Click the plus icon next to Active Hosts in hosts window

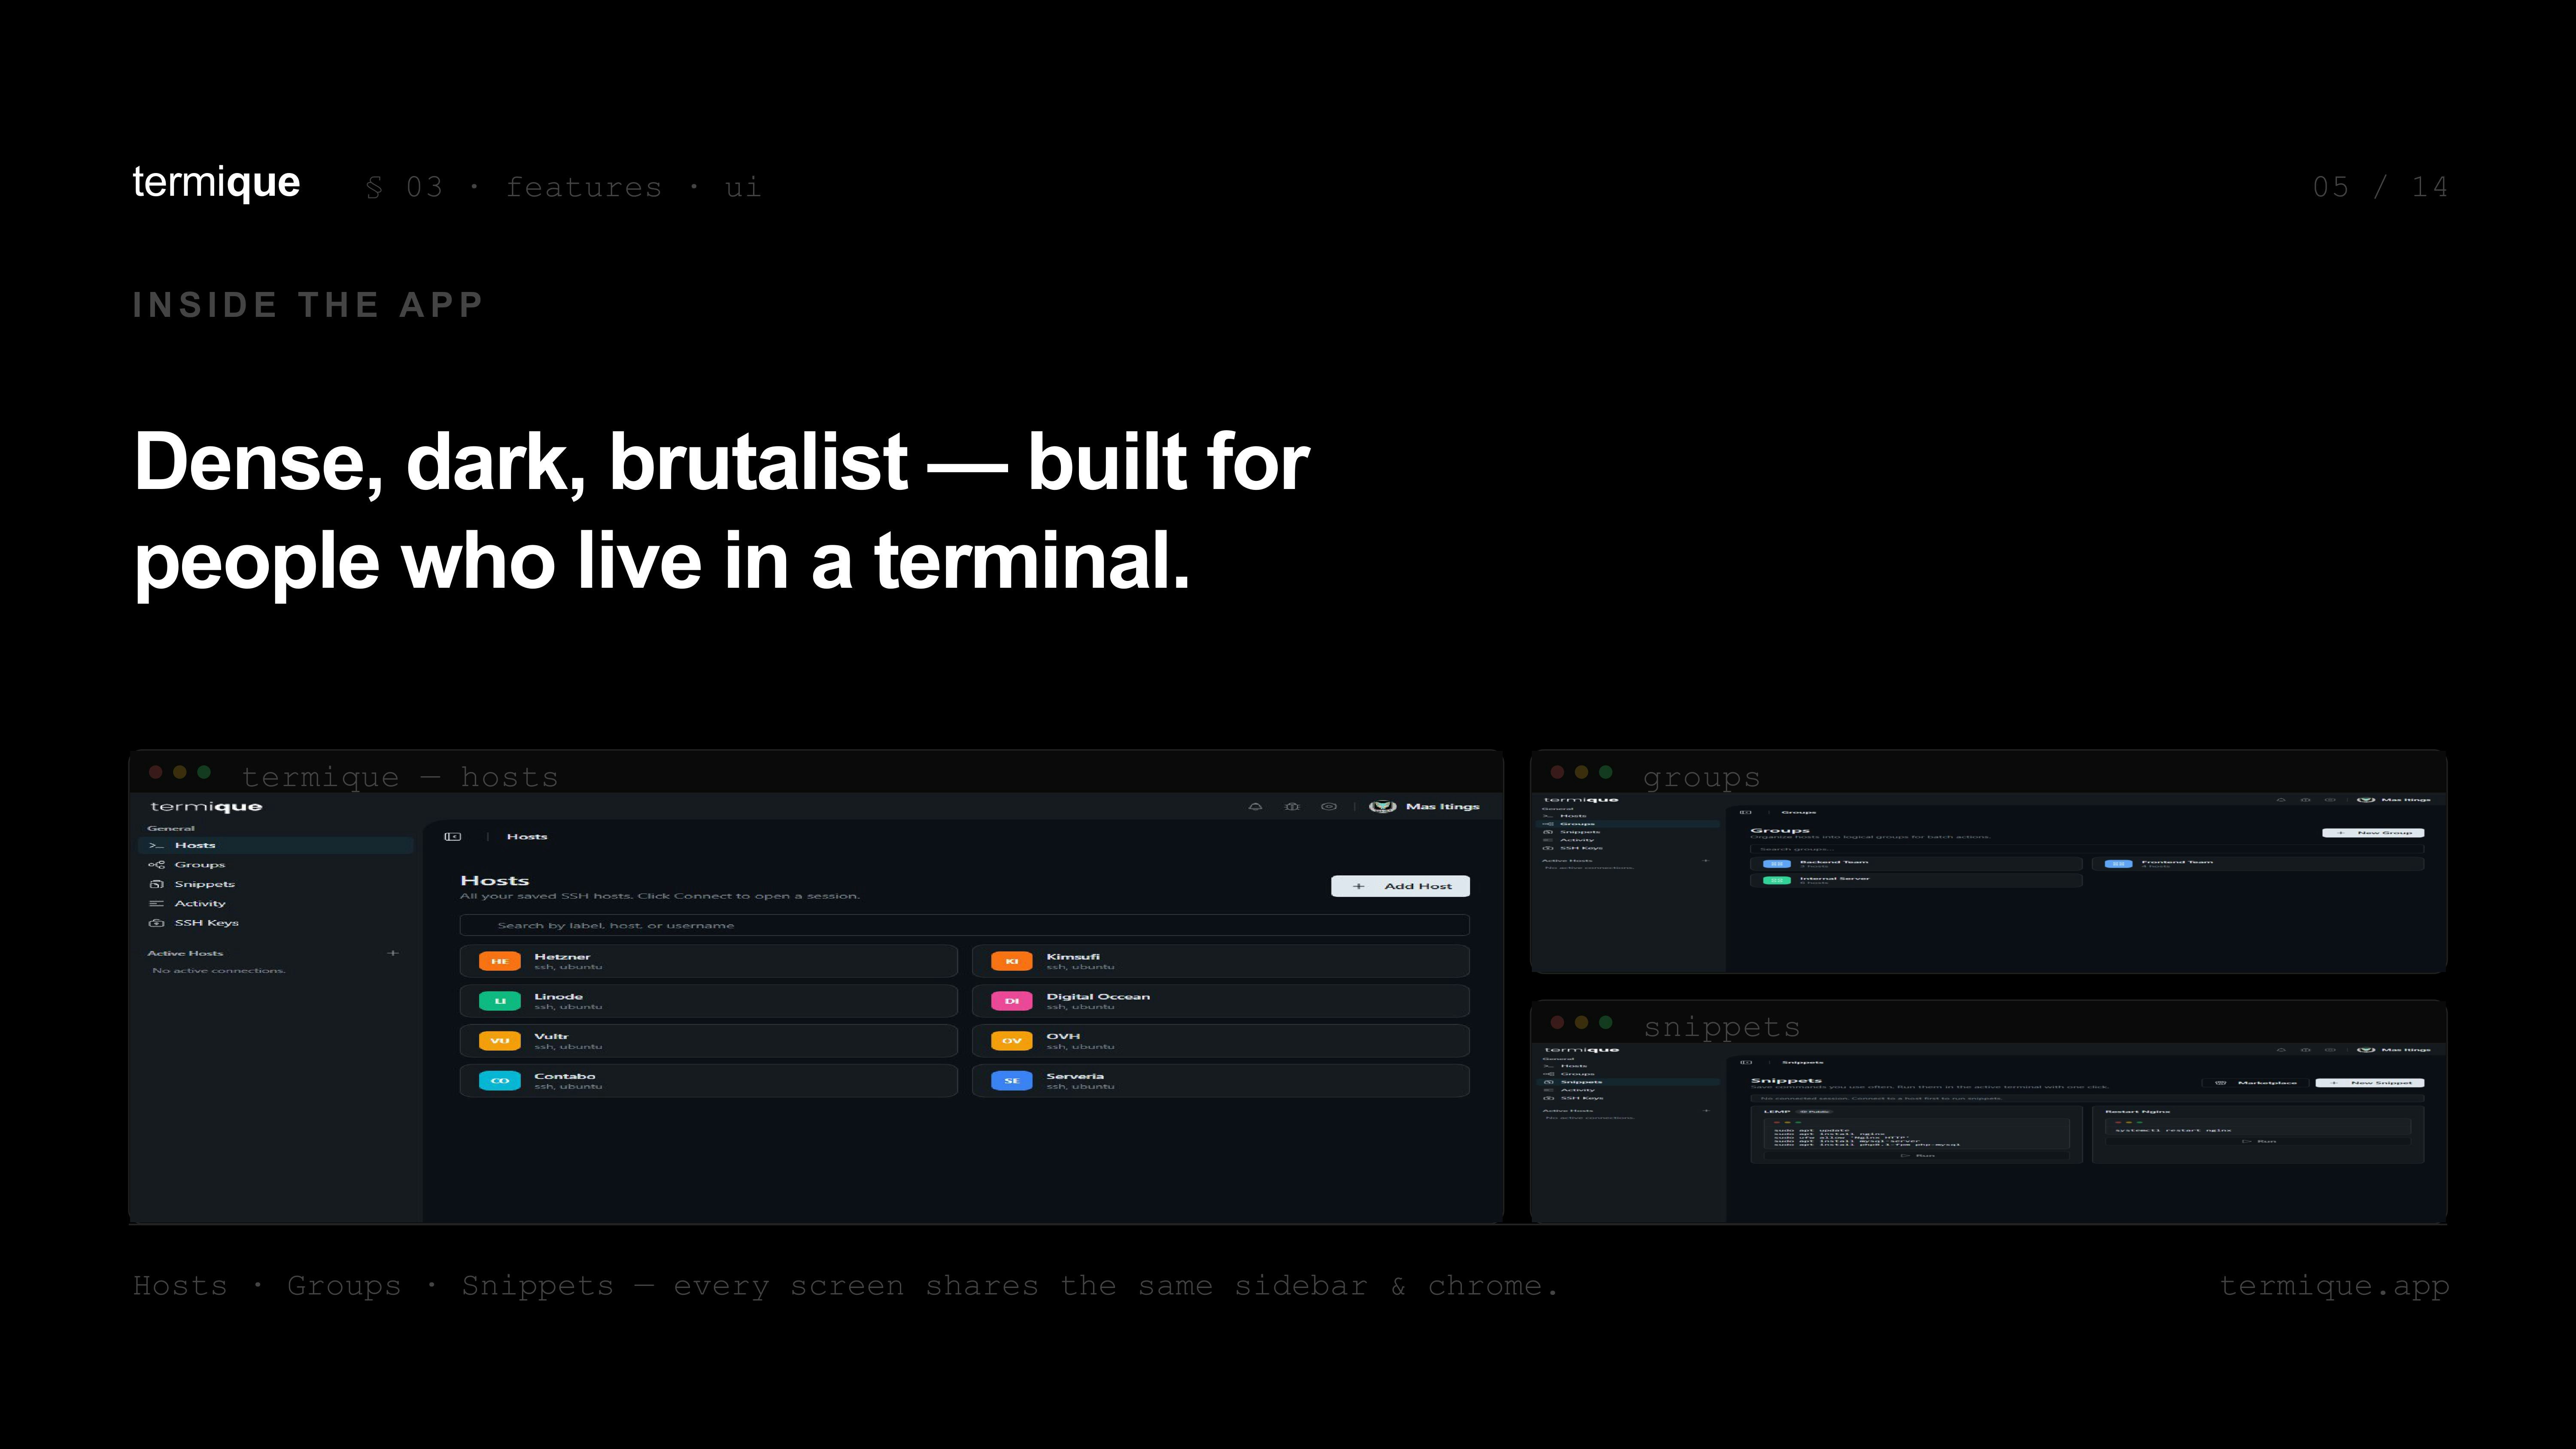[x=393, y=953]
